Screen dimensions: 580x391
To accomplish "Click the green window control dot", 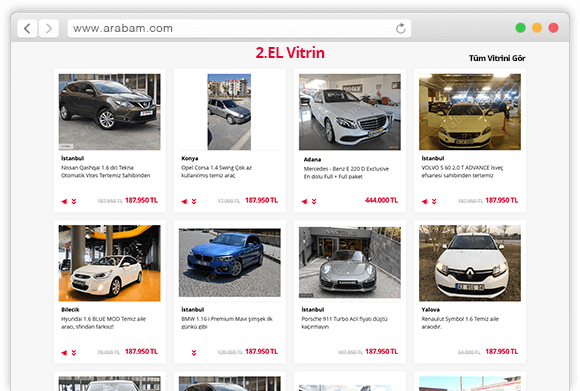I will pos(520,28).
